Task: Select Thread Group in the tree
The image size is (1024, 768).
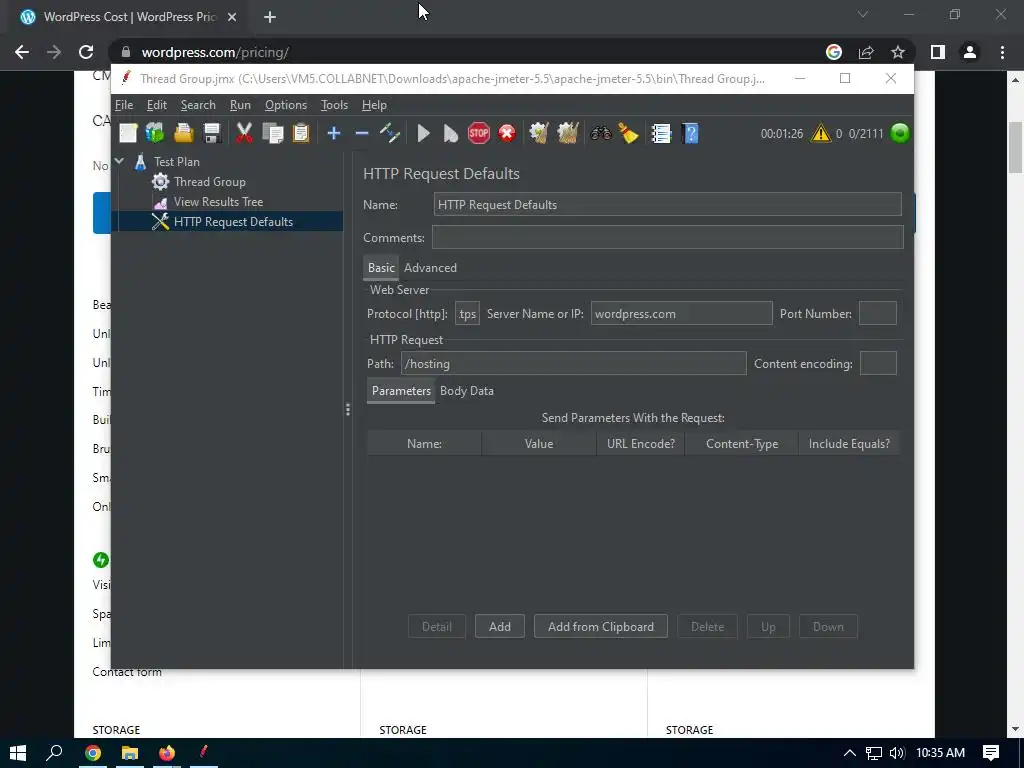Action: coord(210,182)
